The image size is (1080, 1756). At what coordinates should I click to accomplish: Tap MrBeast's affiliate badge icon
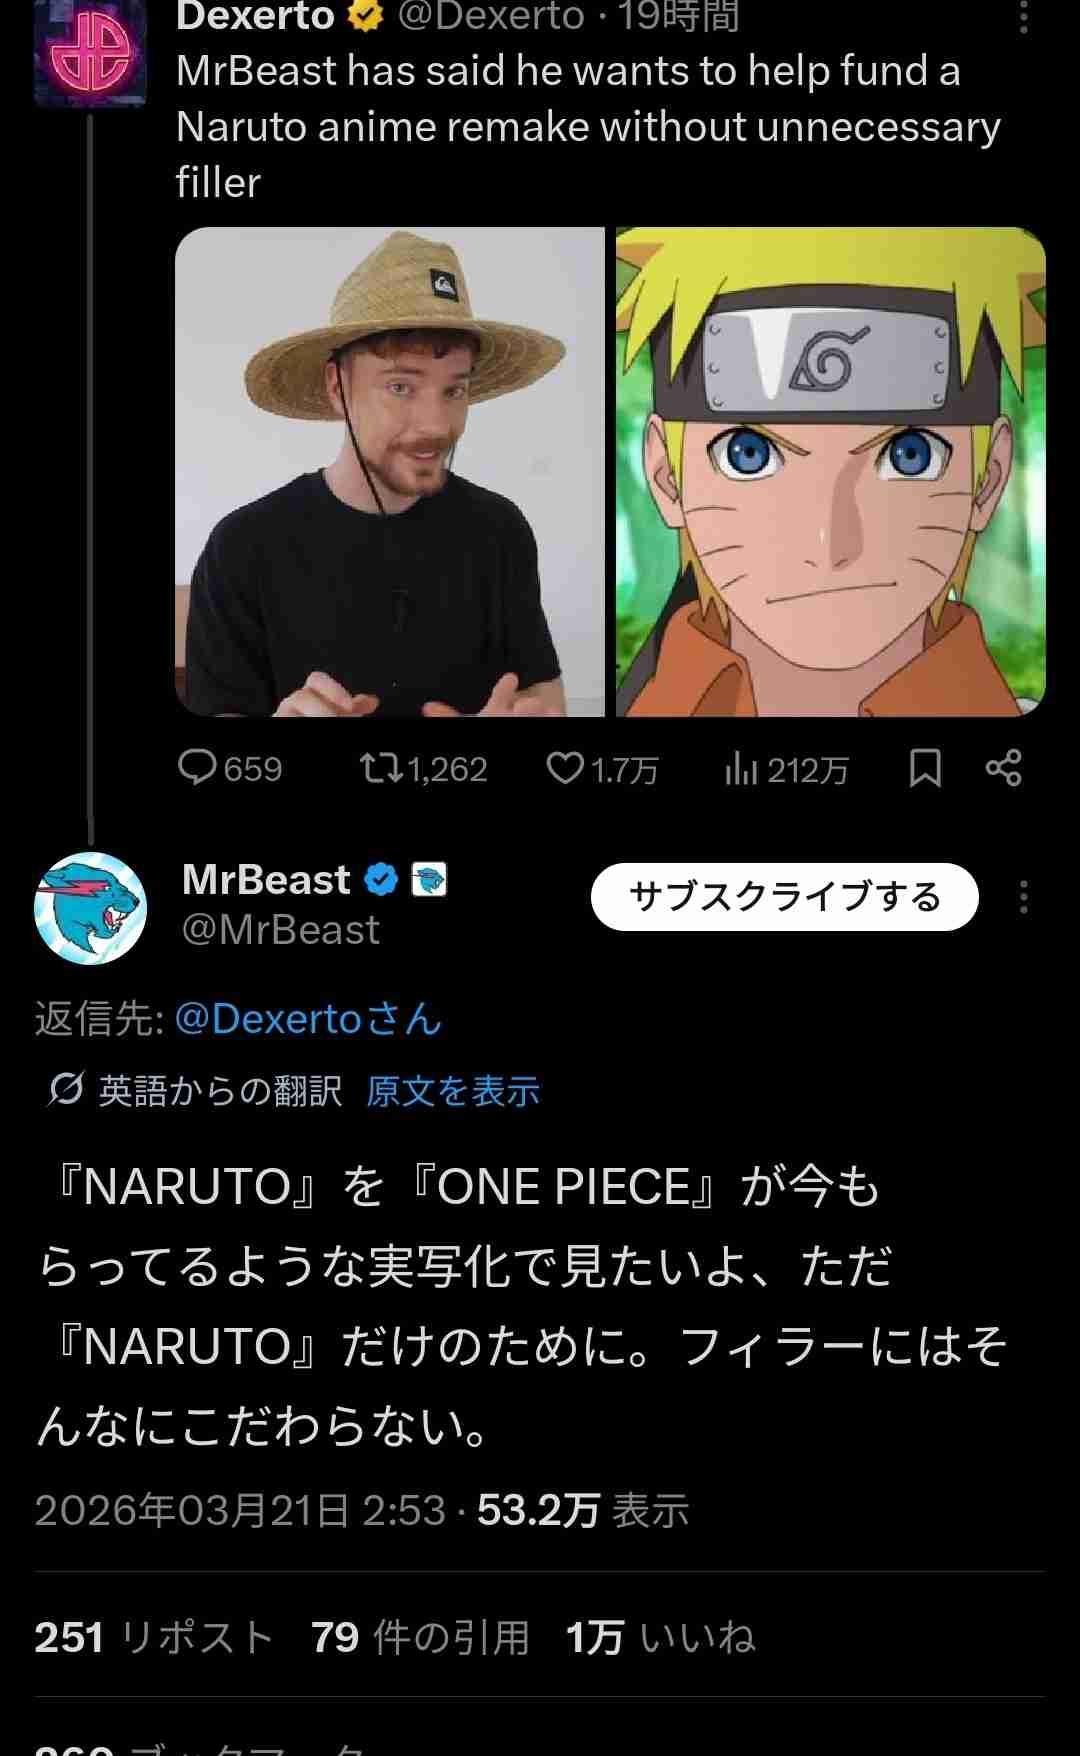point(430,880)
